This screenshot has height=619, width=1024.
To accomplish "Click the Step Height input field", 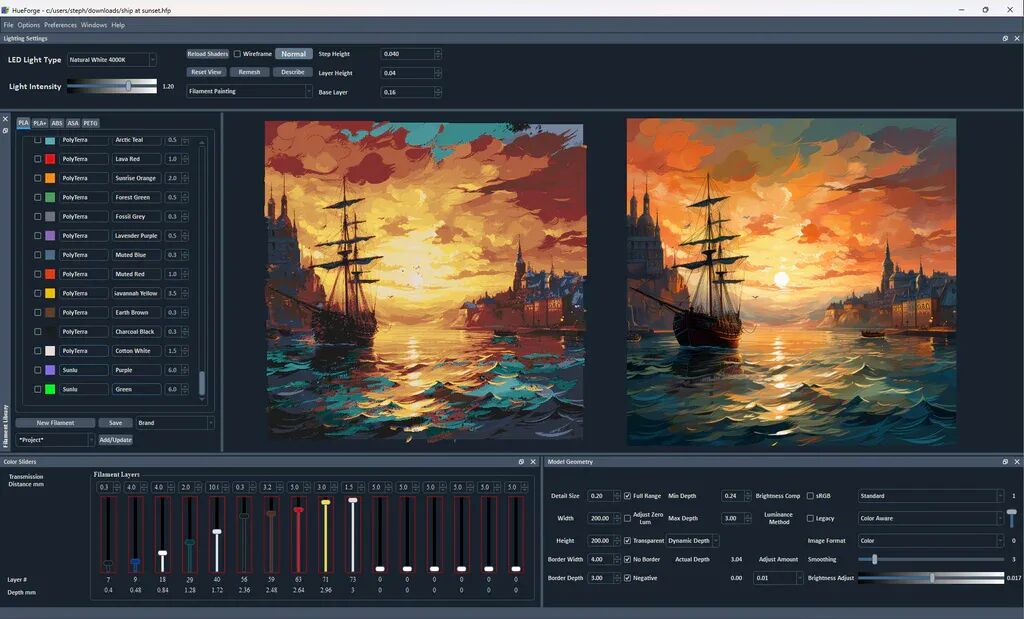I will click(x=408, y=54).
